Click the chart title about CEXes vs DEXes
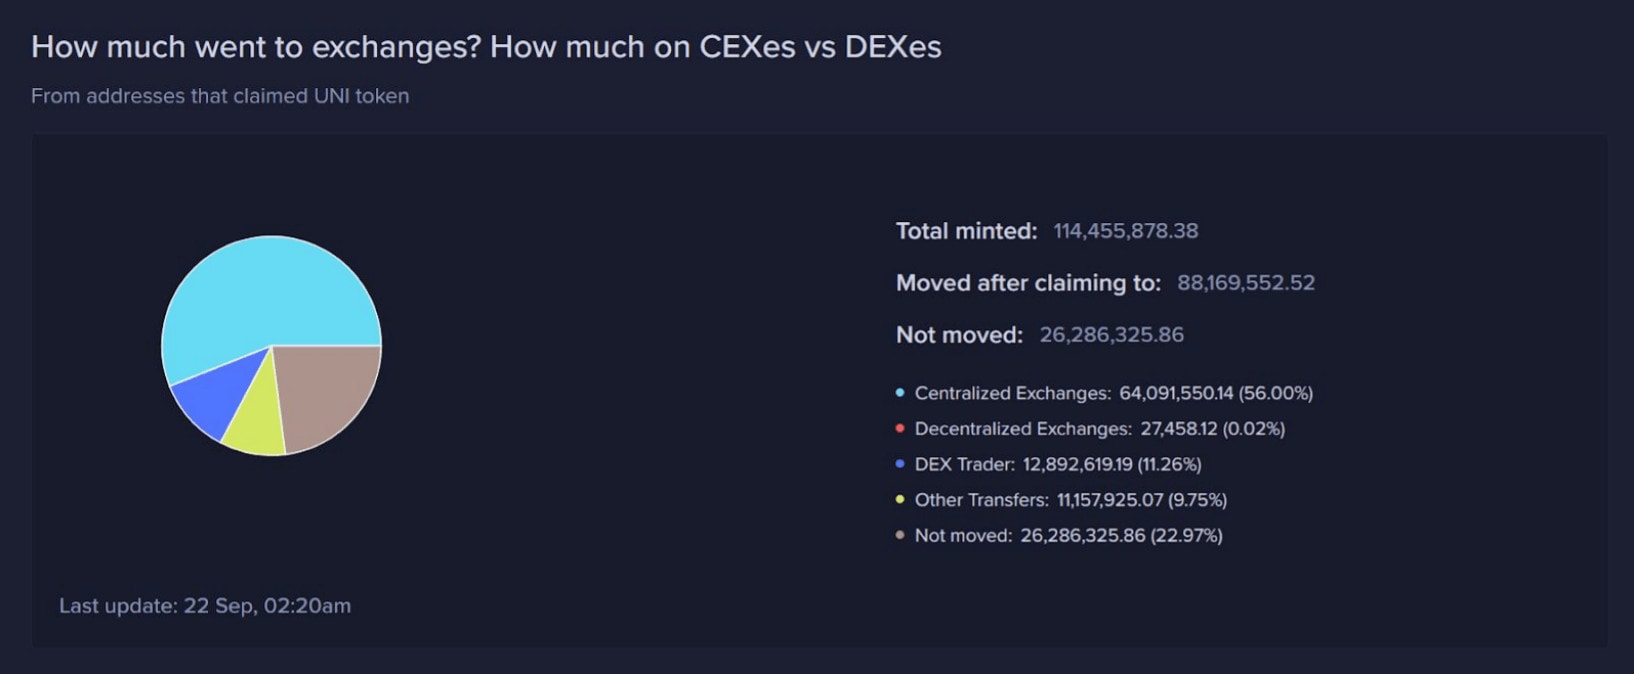Screen dimensions: 1634x674 coord(486,47)
